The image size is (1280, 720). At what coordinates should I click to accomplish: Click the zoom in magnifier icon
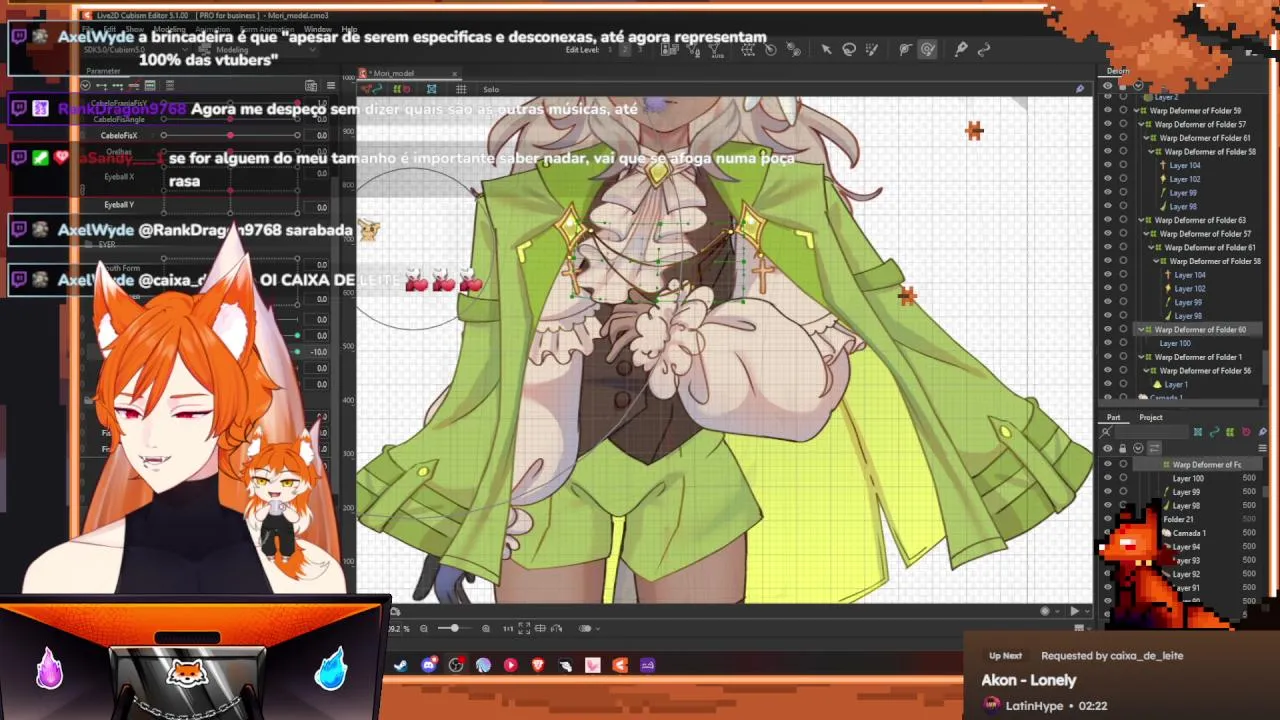pos(486,629)
